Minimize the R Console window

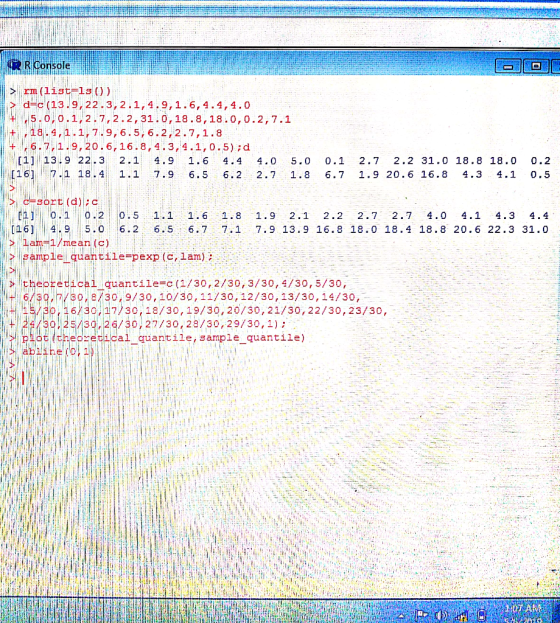508,66
